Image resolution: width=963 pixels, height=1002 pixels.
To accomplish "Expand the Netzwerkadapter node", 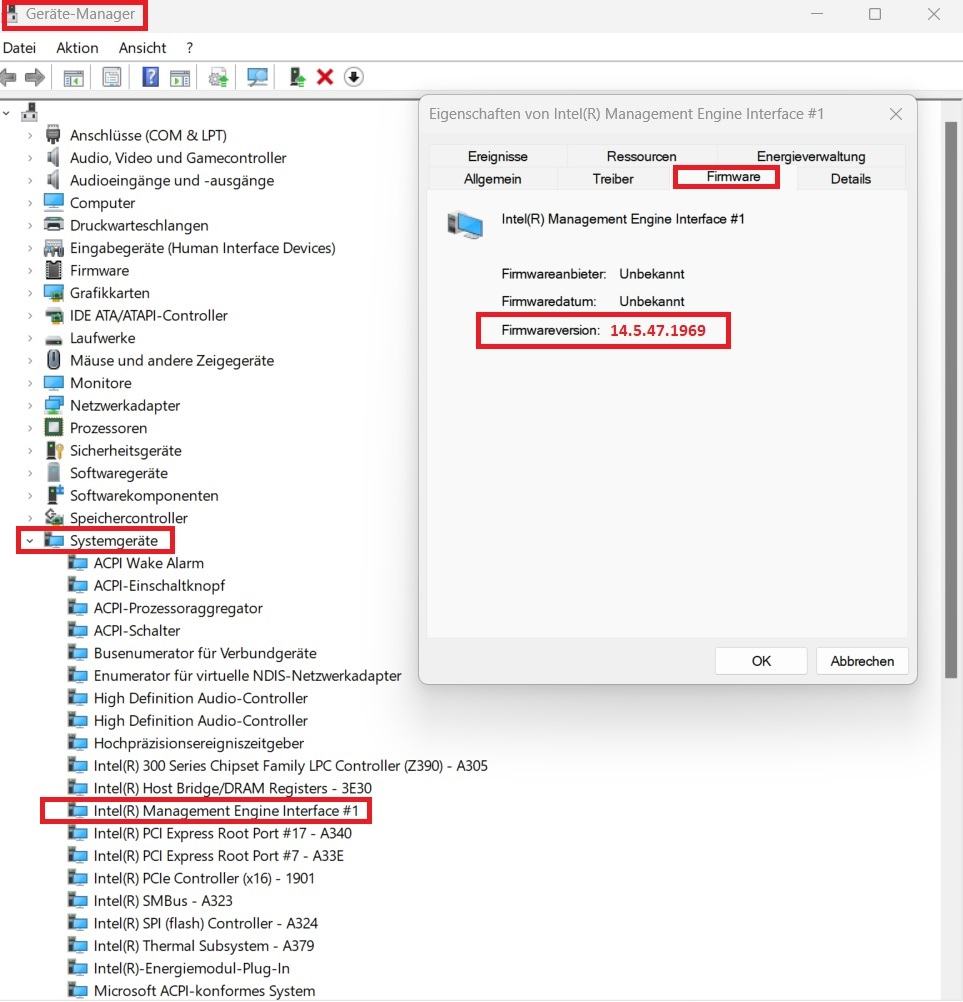I will pos(30,406).
